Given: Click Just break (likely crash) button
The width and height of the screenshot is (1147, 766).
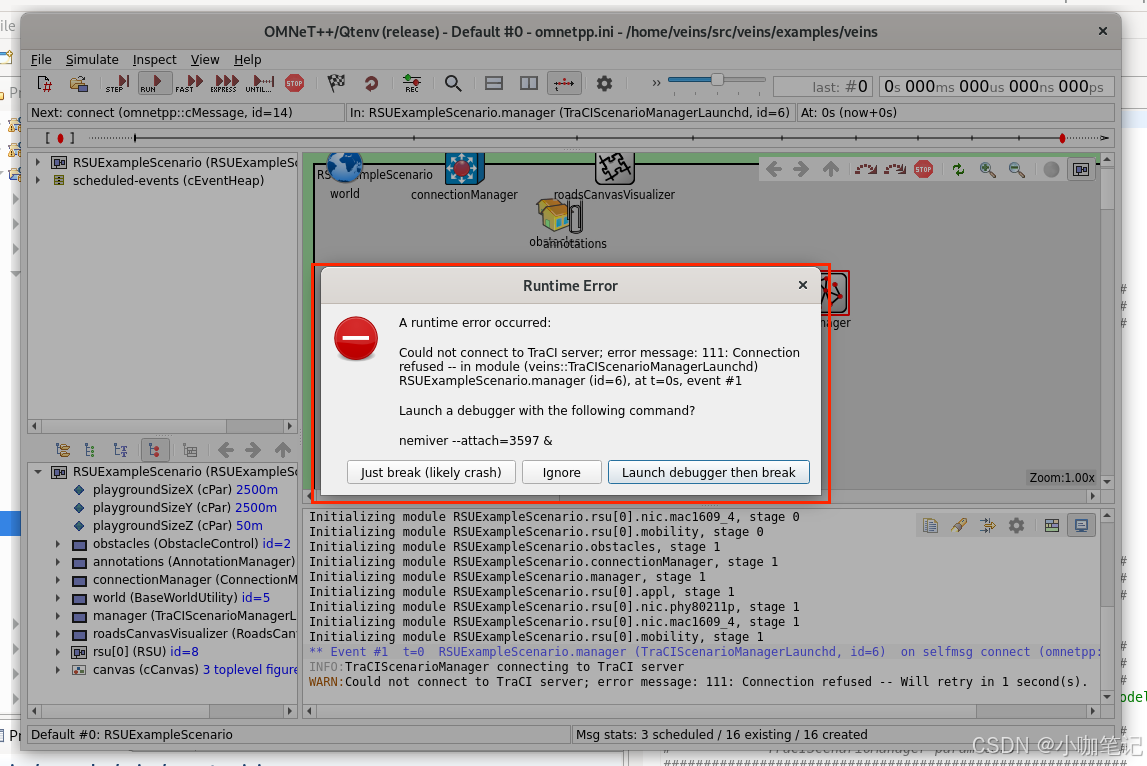Looking at the screenshot, I should [431, 472].
